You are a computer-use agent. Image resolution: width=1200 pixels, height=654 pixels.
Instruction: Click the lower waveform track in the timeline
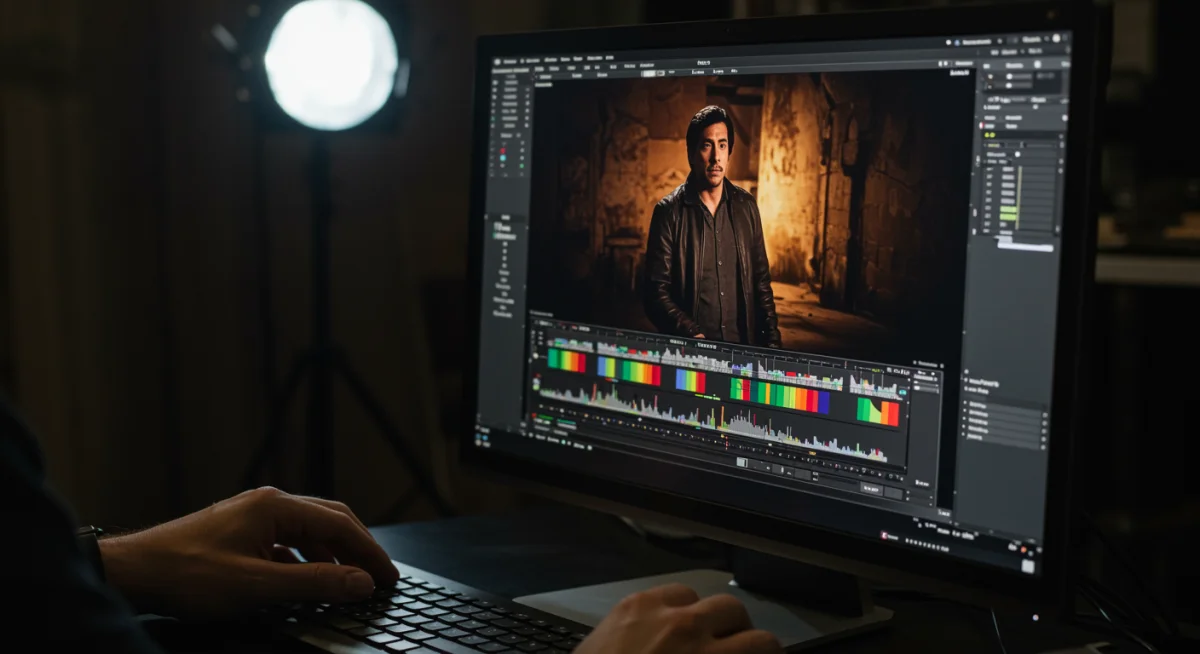pos(712,422)
